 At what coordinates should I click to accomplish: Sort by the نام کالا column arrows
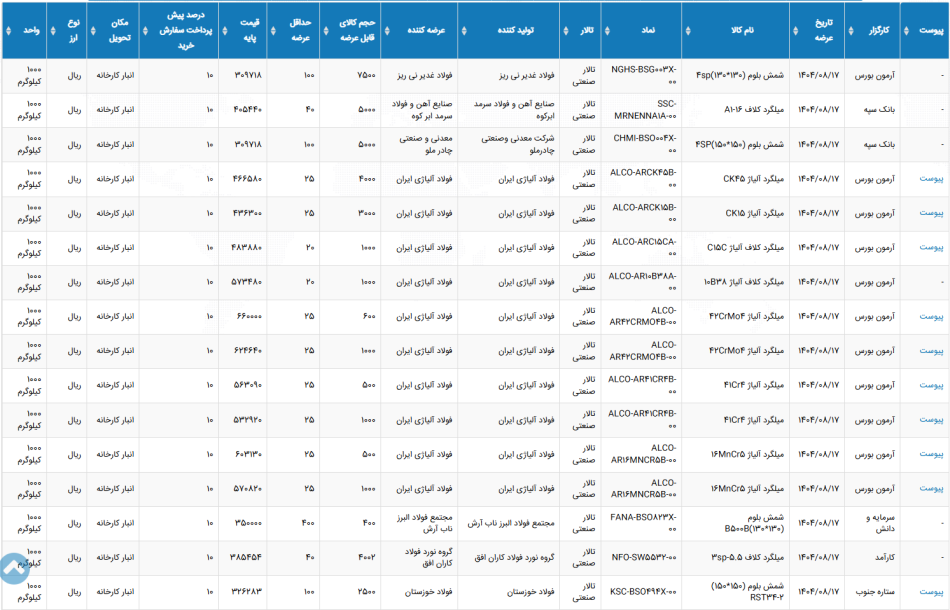click(688, 30)
